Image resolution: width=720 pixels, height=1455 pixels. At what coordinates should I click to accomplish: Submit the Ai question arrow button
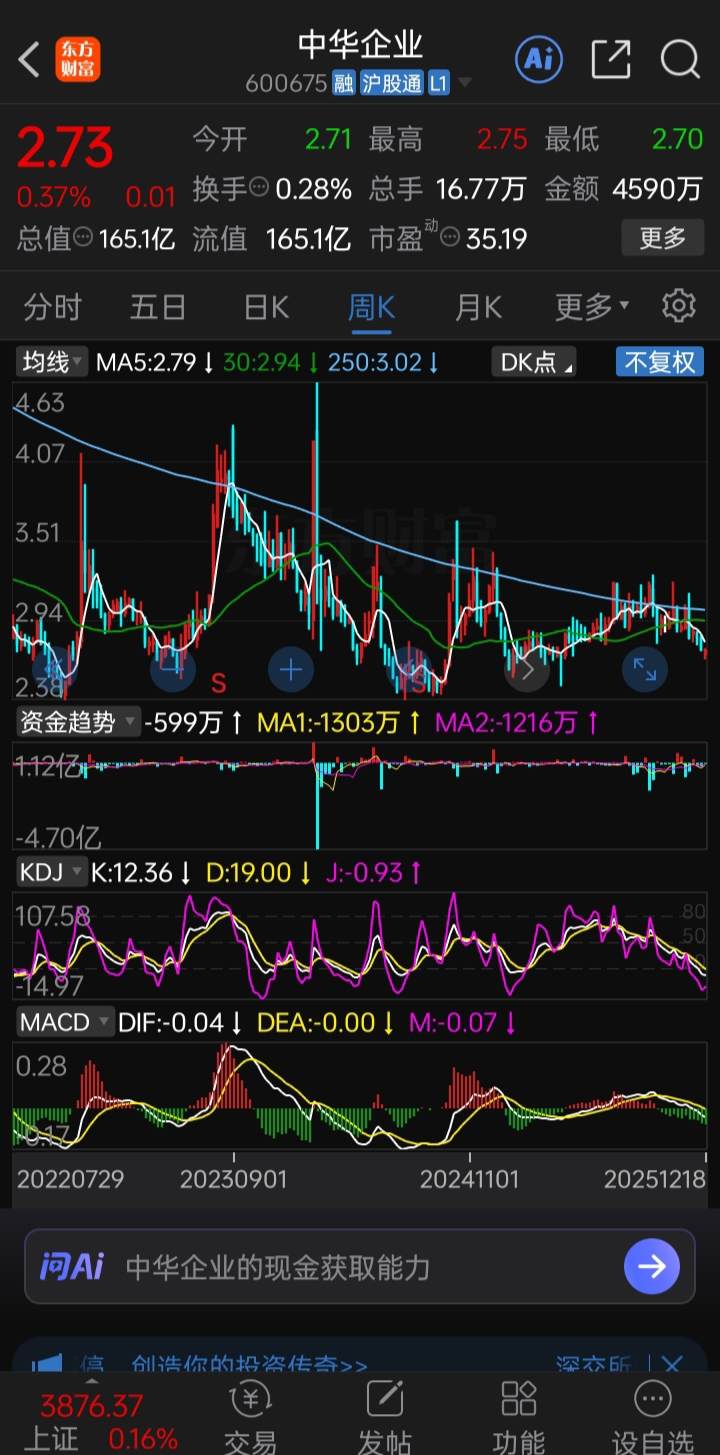pyautogui.click(x=652, y=1267)
